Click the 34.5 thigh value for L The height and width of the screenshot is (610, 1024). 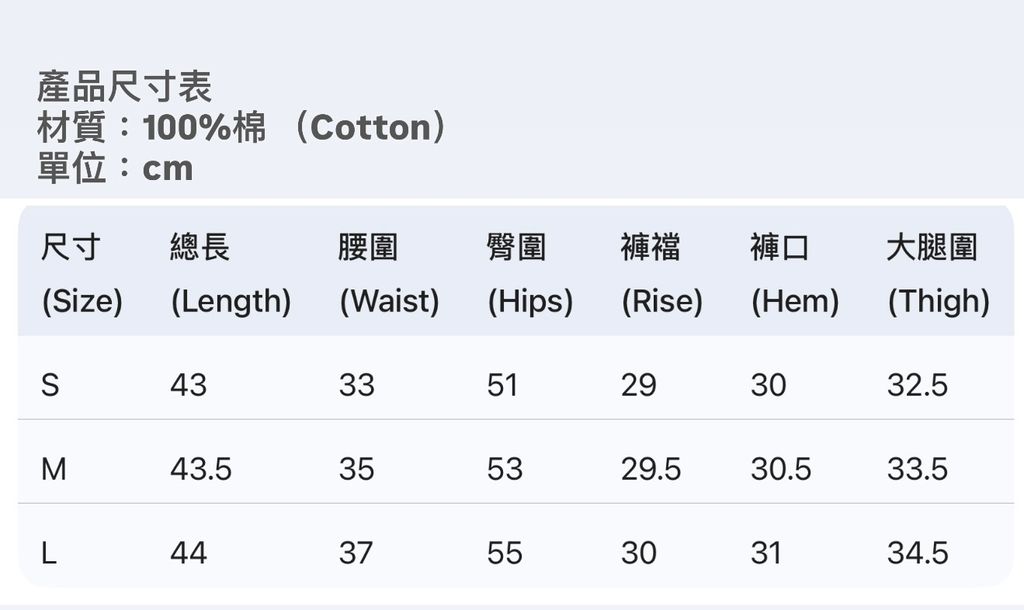[x=917, y=553]
